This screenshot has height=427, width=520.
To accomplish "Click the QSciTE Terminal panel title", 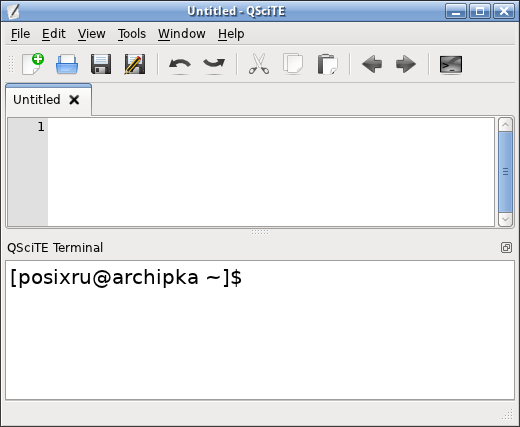I will [x=55, y=248].
